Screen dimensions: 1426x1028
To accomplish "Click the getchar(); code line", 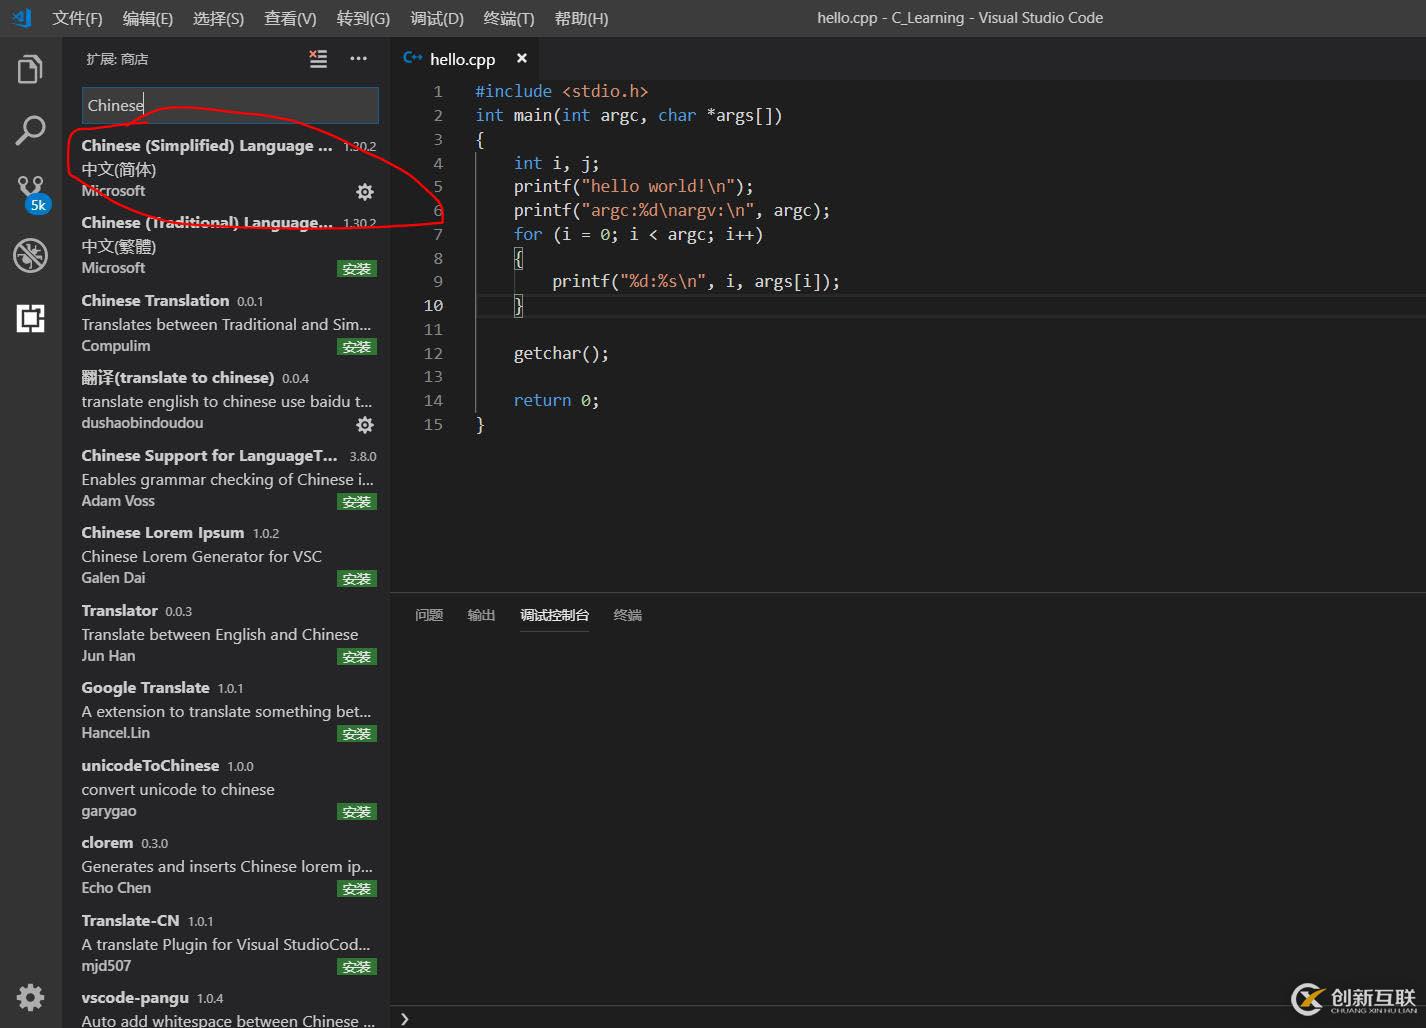I will click(x=561, y=353).
